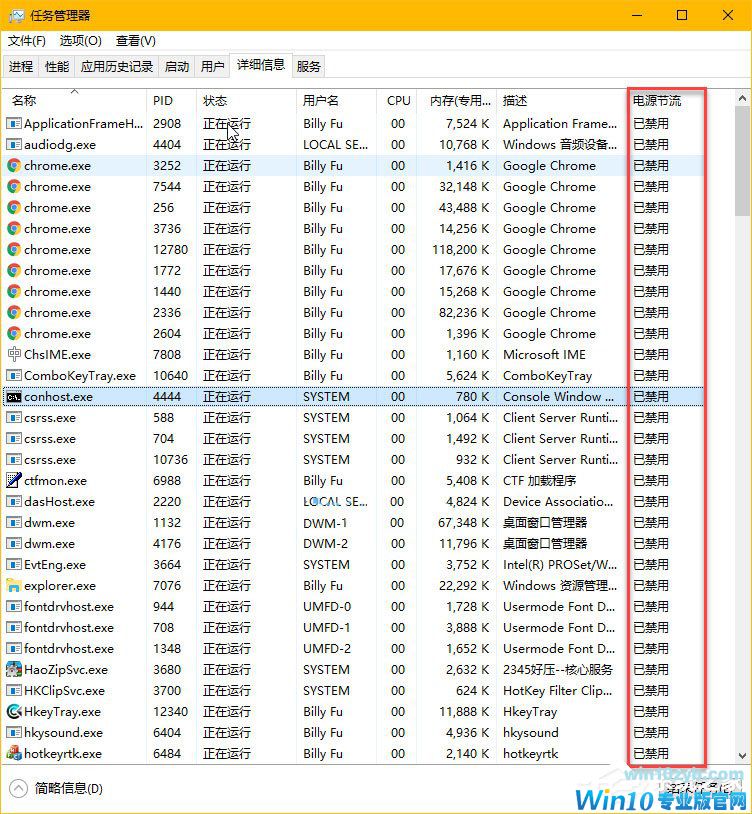The image size is (752, 814).
Task: Sort by 内存(专用...) column header
Action: [x=458, y=100]
